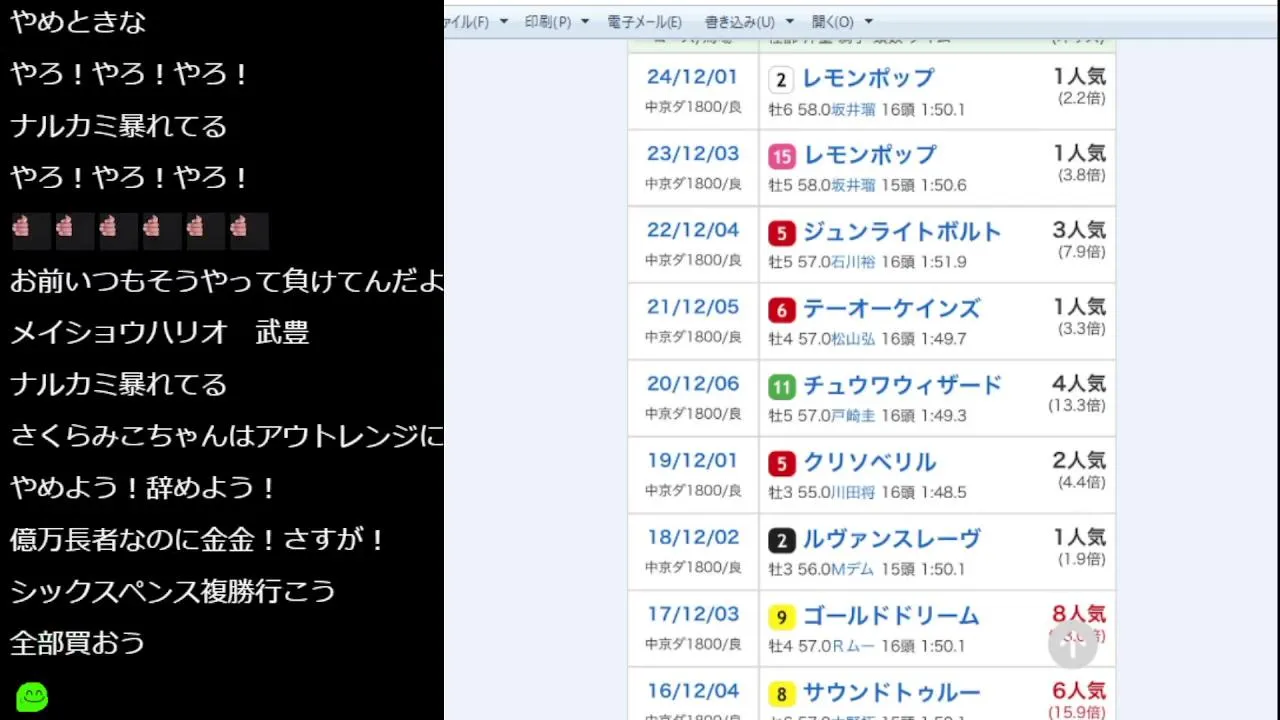Click gate number 2 badge beside 24/12/01 レモンポップ

pyautogui.click(x=781, y=80)
